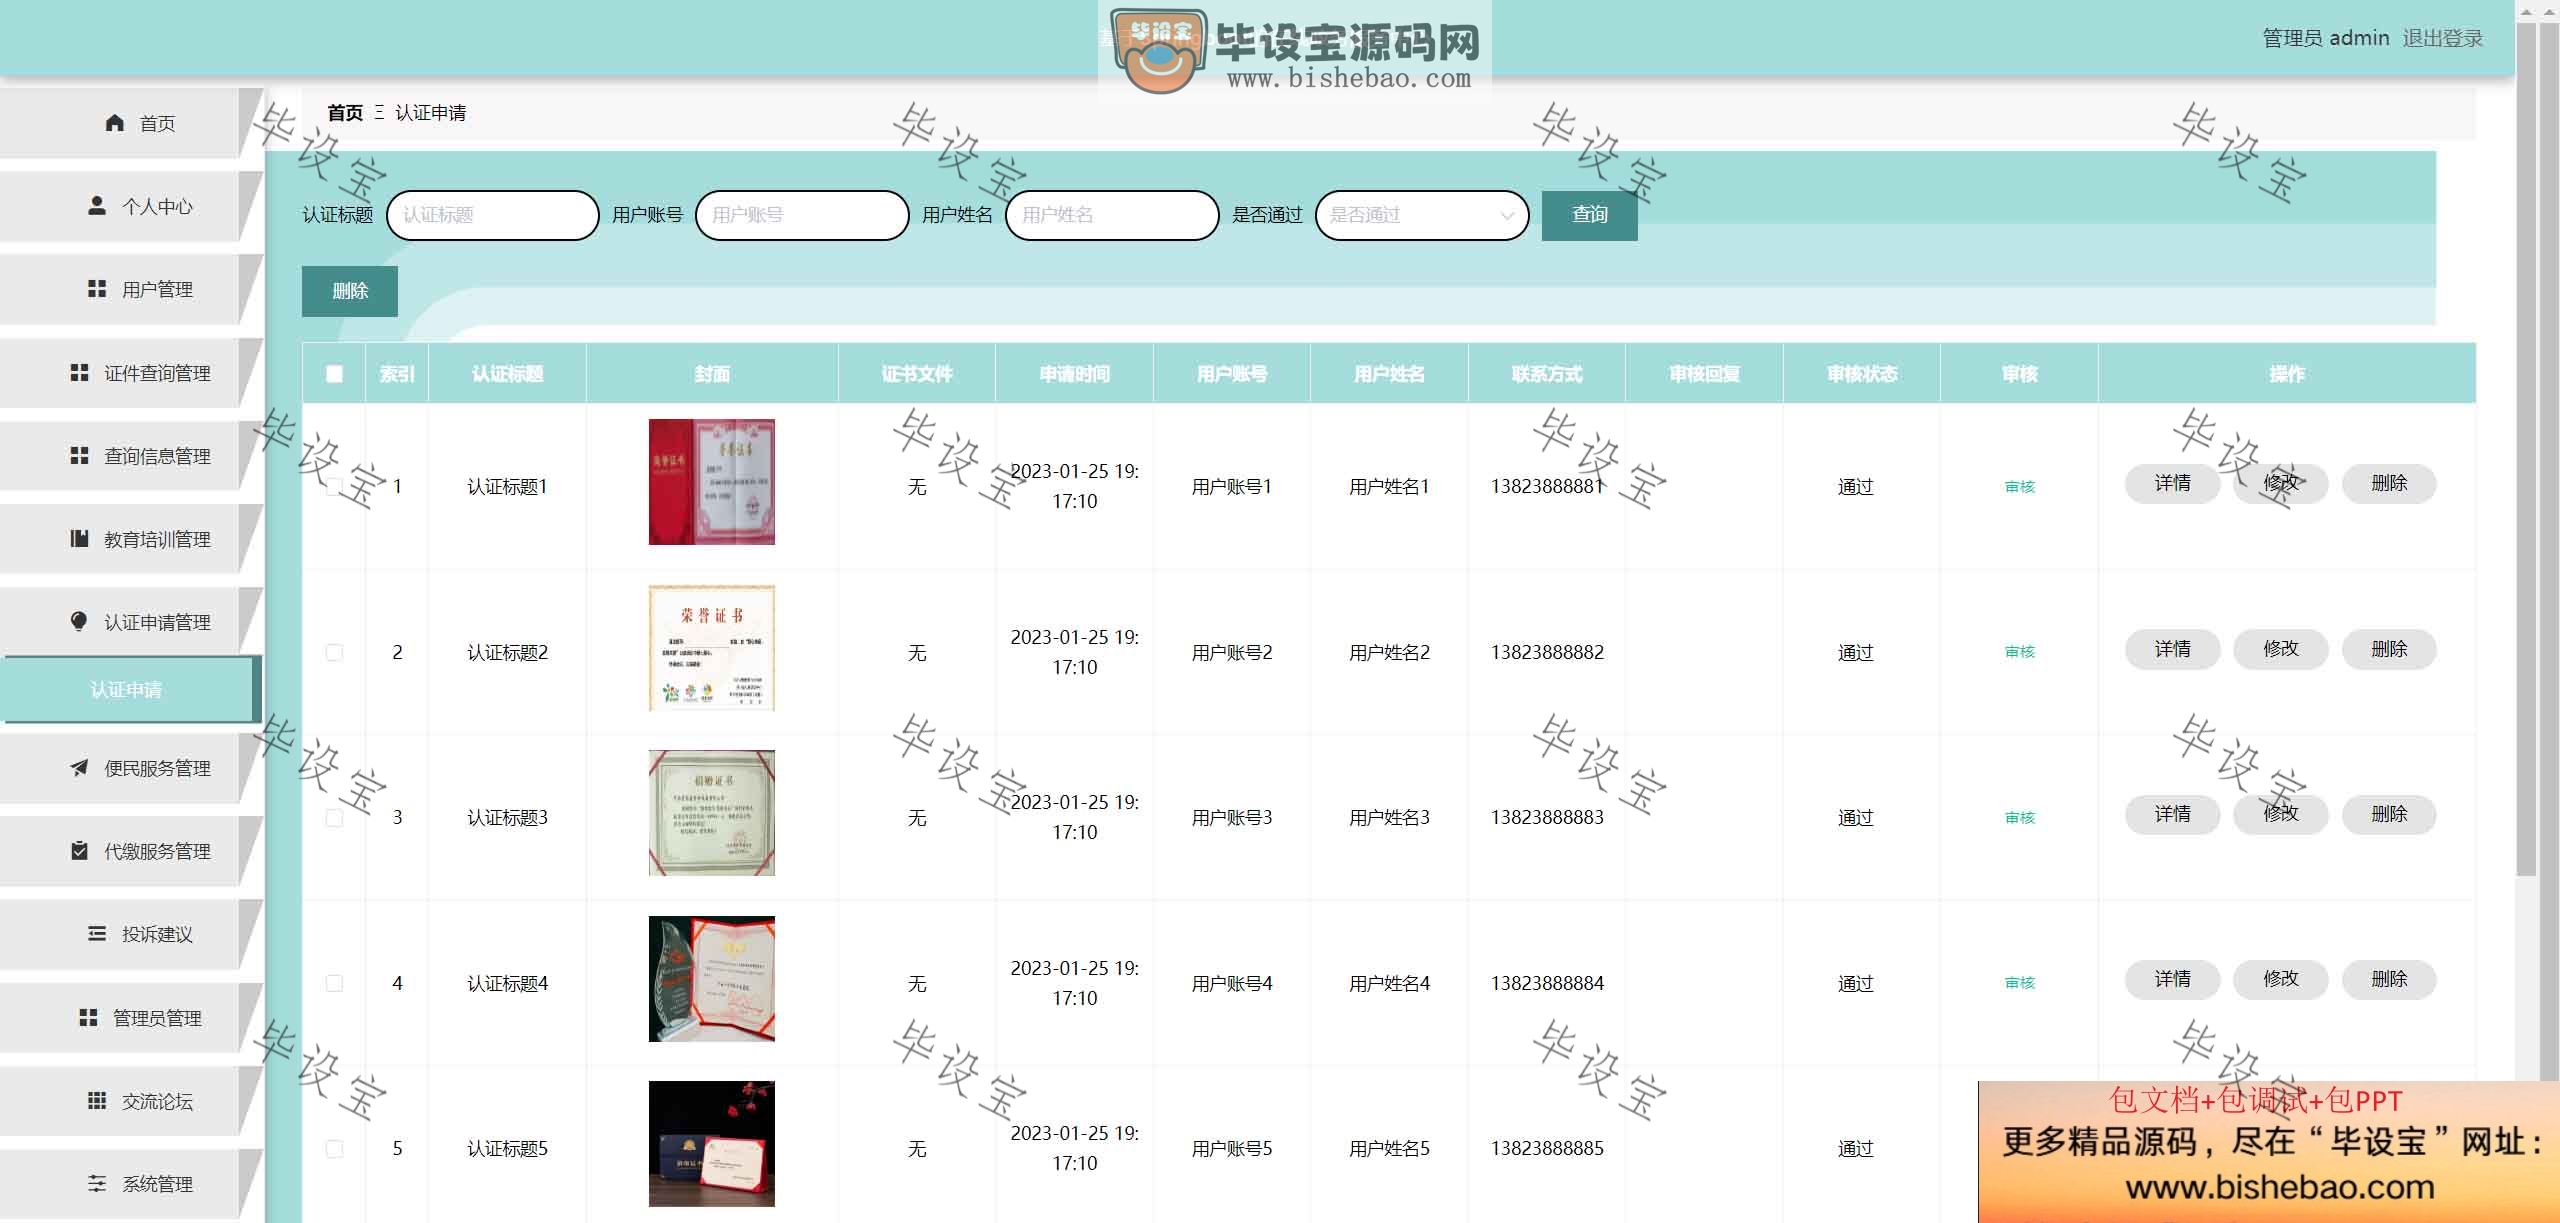
Task: Check the row checkbox for 认证标题4
Action: click(x=334, y=983)
